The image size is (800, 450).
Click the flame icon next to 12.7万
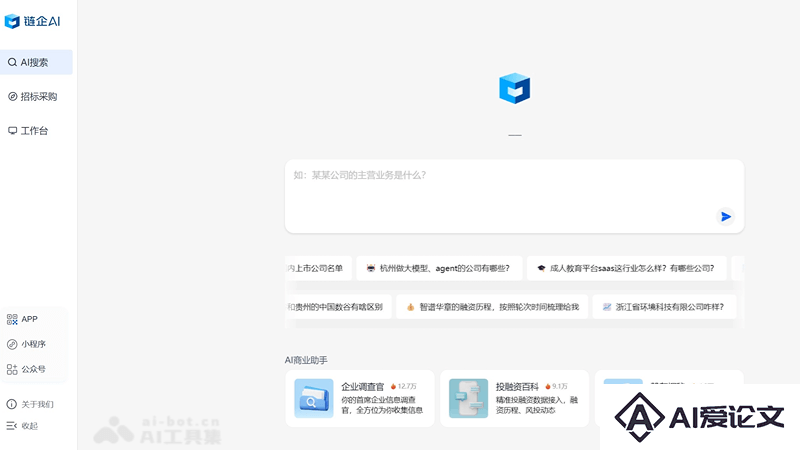point(393,386)
